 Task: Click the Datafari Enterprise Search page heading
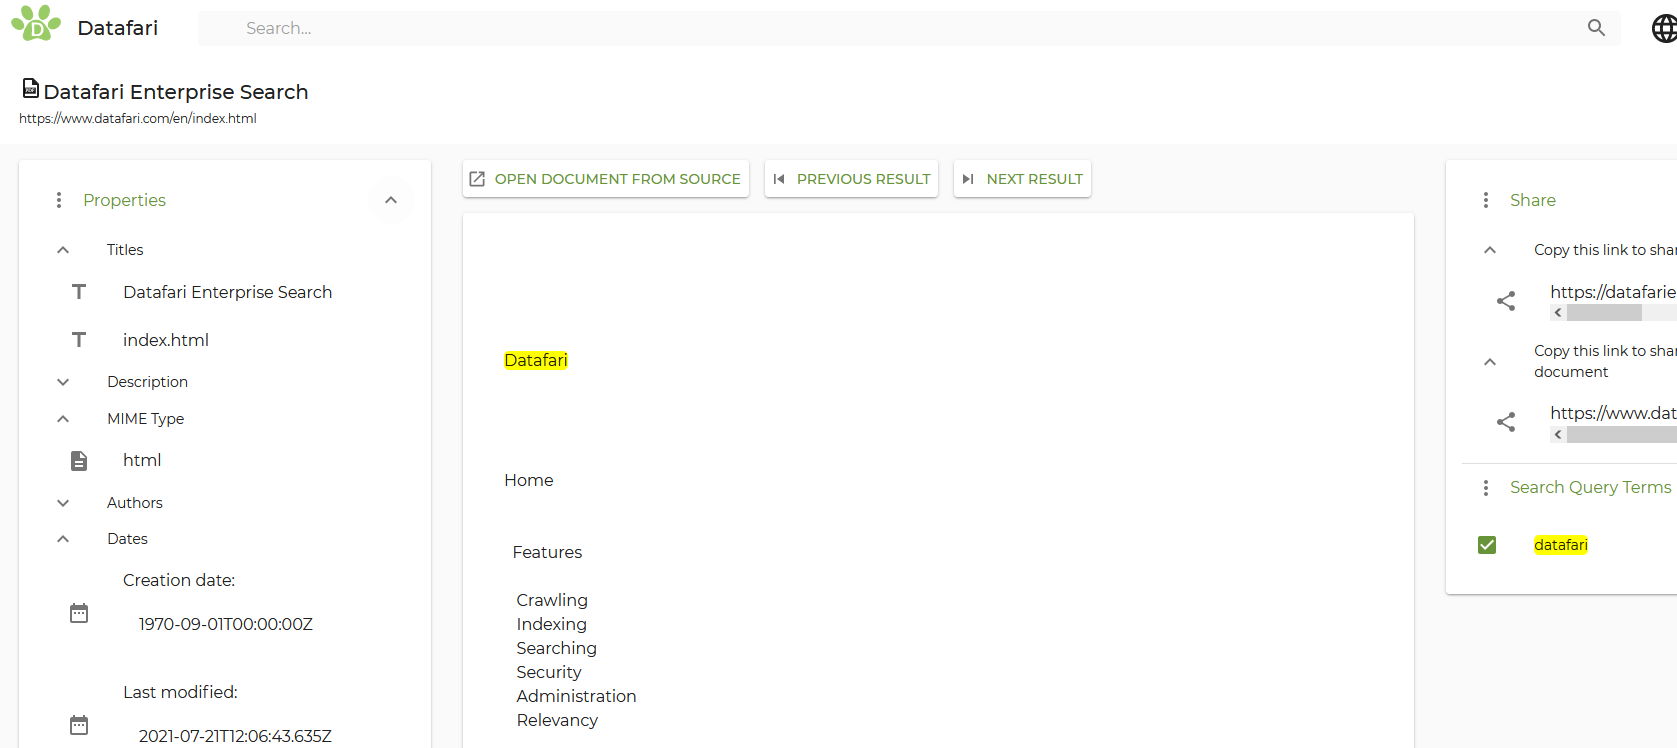coord(176,92)
